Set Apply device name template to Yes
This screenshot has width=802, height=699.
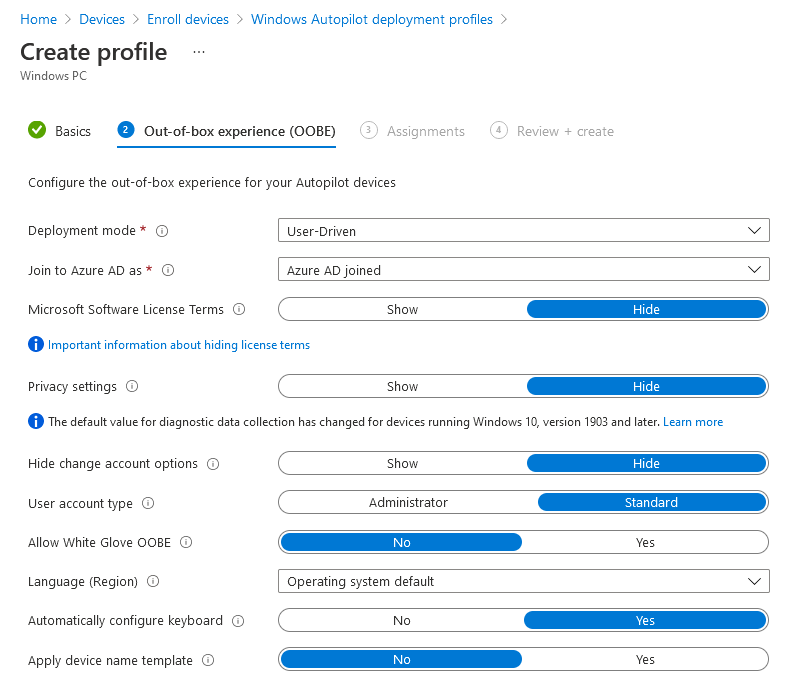pos(645,660)
